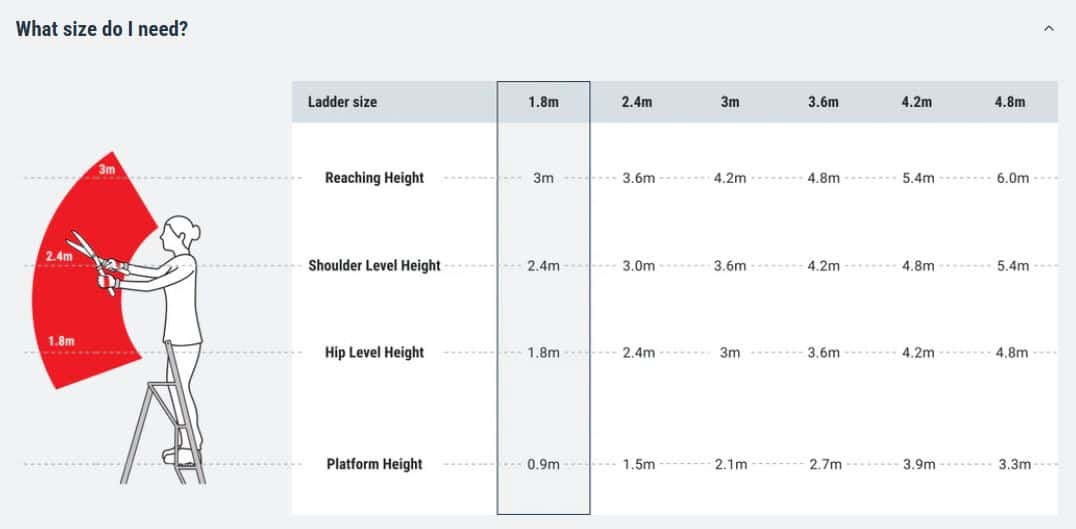Choose the 3.6m ladder size column header

pos(823,102)
